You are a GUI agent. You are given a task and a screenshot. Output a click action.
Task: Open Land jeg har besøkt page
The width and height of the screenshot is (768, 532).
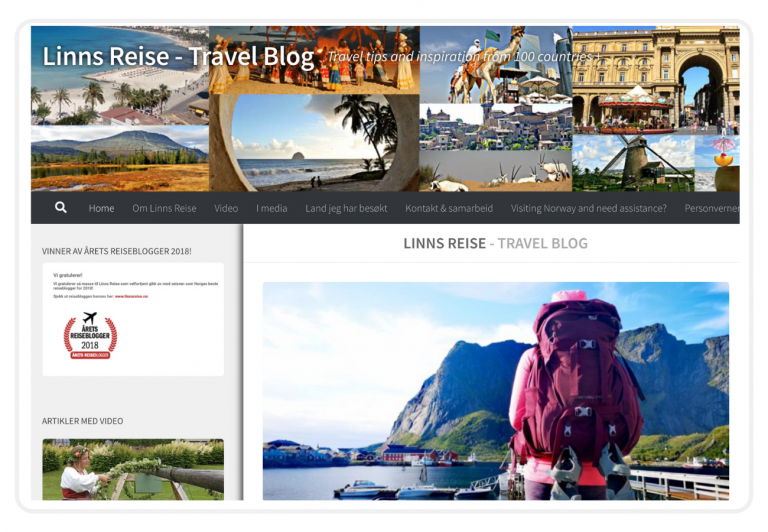point(346,208)
